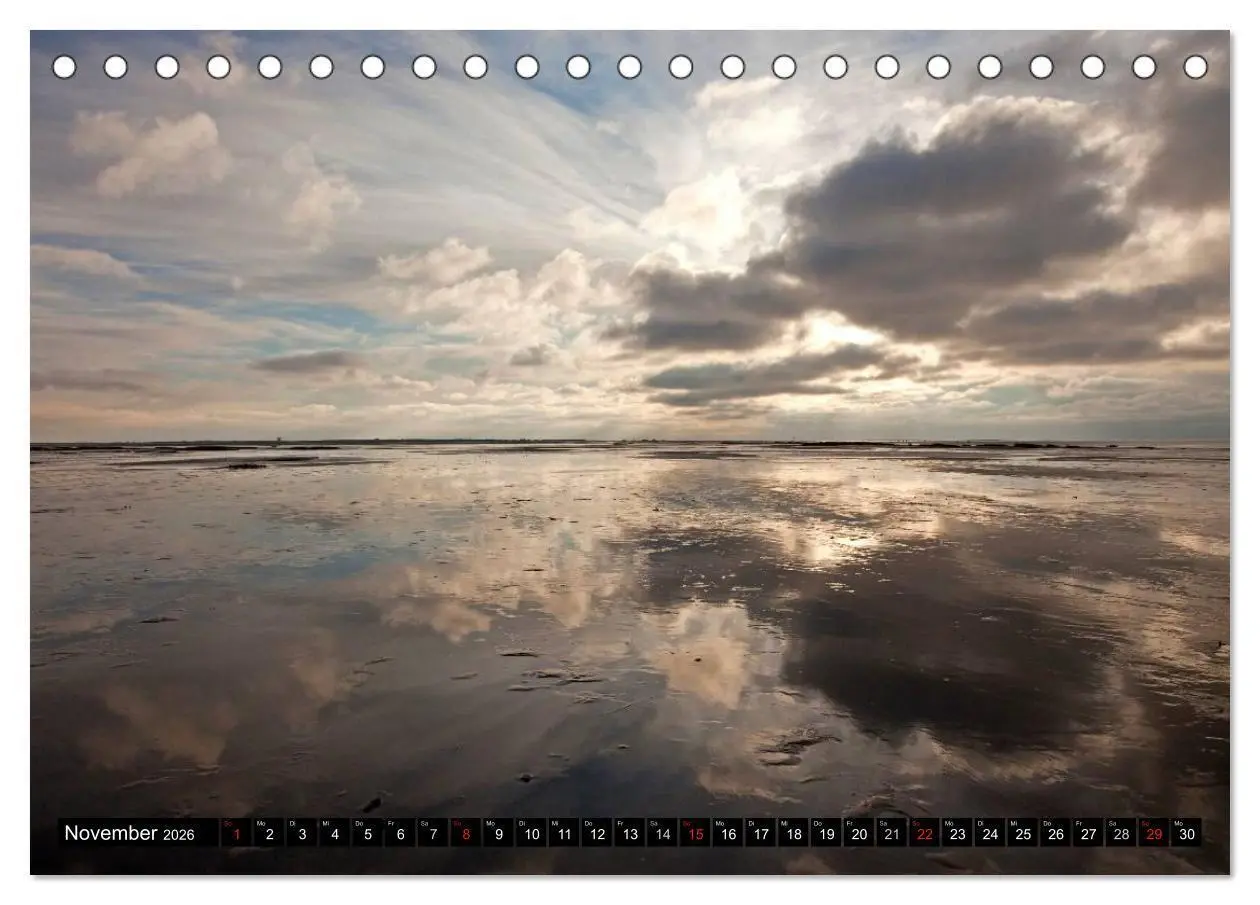Choose red date 22 on calendar strip
The width and height of the screenshot is (1260, 905).
coord(925,833)
